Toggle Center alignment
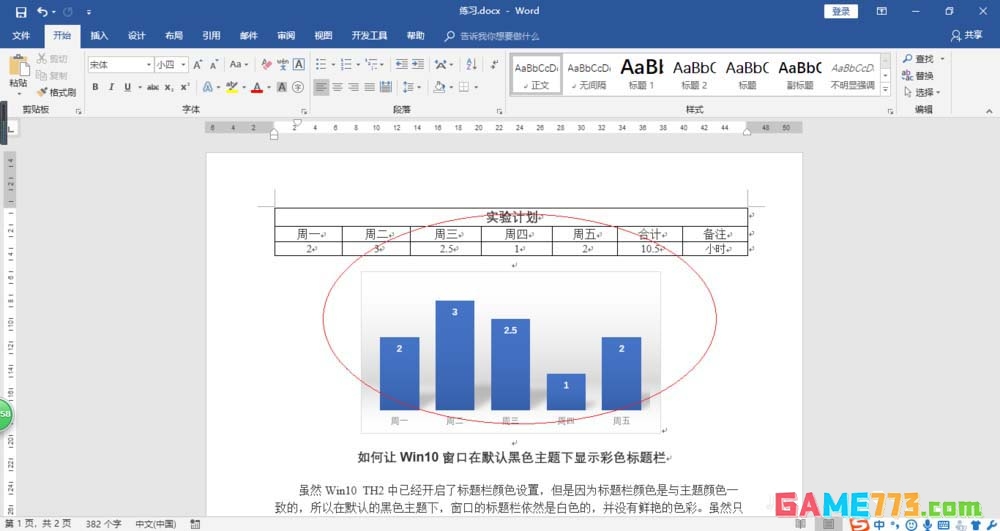The height and width of the screenshot is (531, 1000). [337, 87]
